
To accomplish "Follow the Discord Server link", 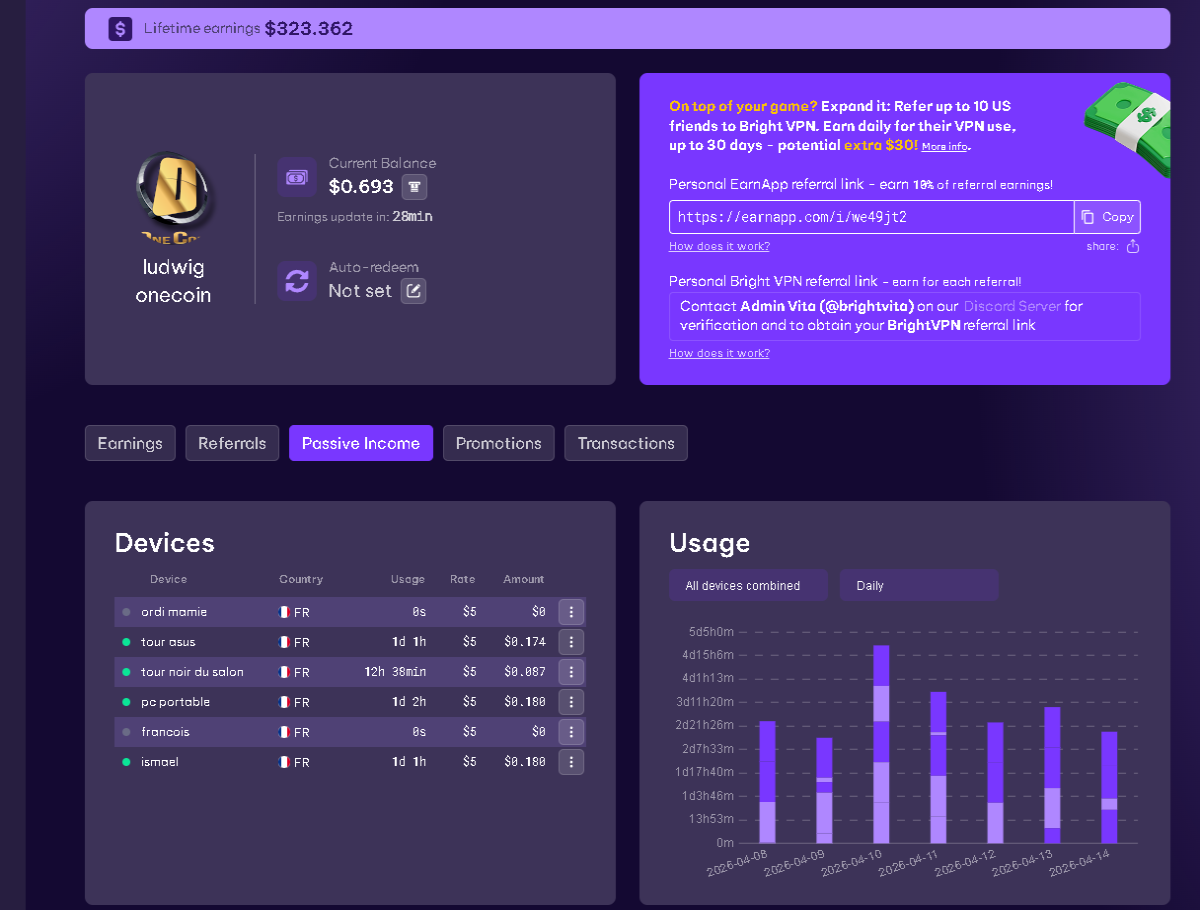I will click(1011, 306).
